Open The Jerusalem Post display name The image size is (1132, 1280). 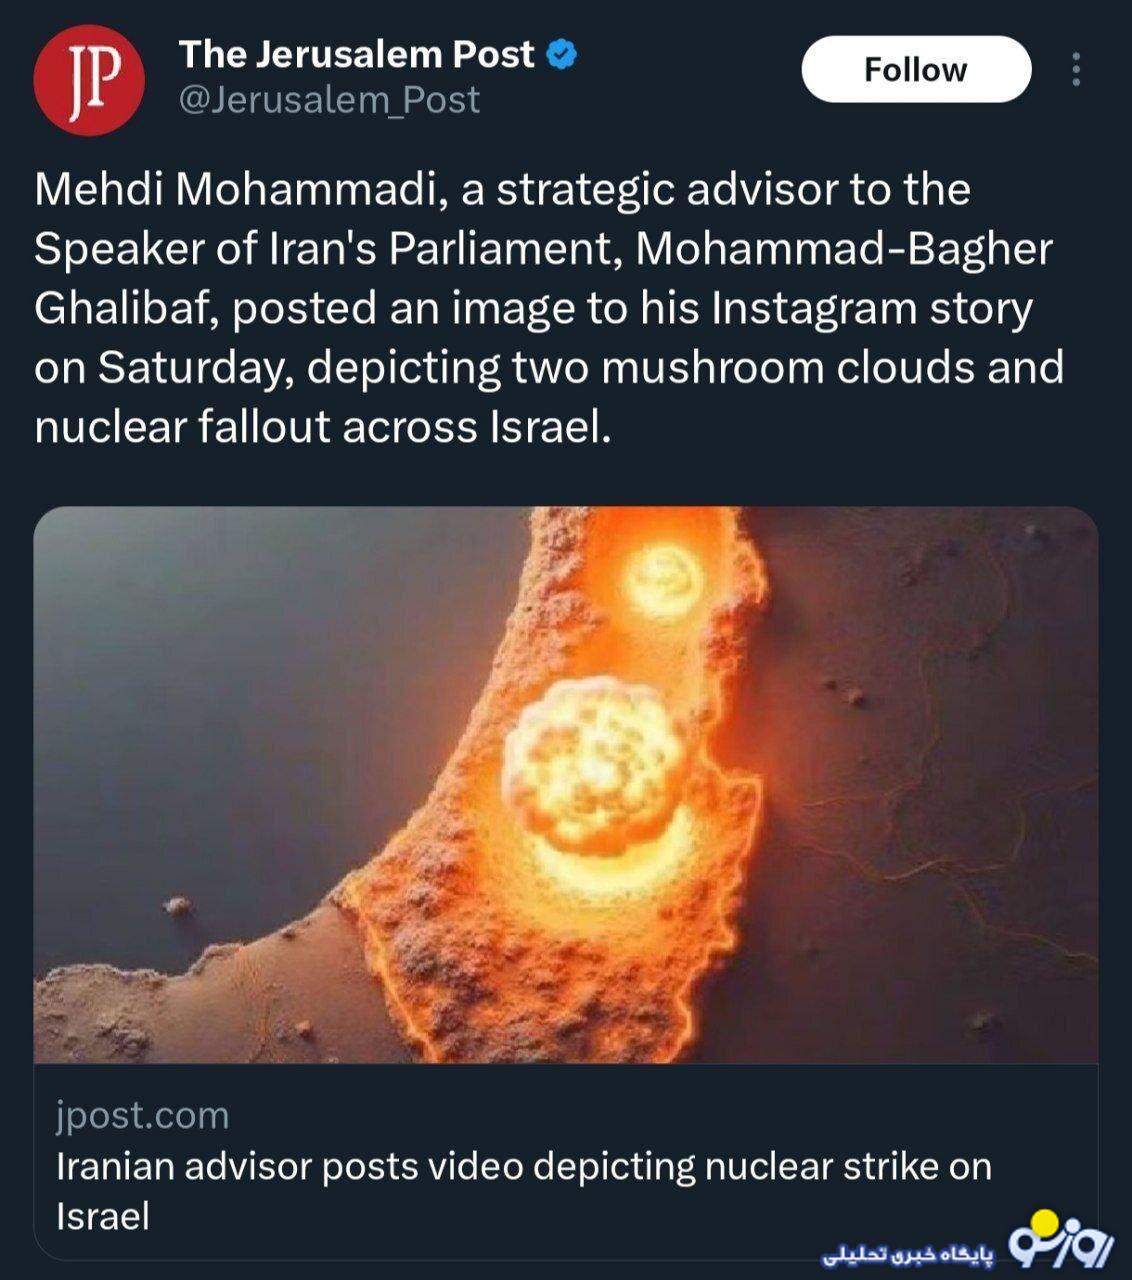[356, 55]
